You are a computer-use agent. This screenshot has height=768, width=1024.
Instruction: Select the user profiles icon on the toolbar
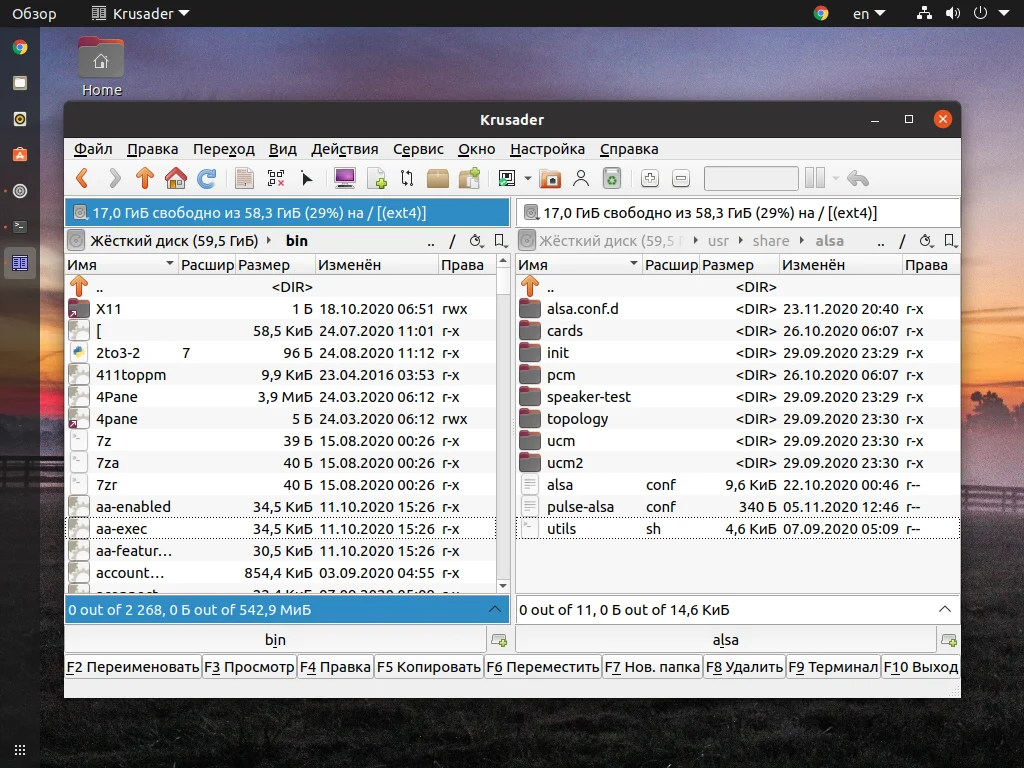click(x=580, y=178)
